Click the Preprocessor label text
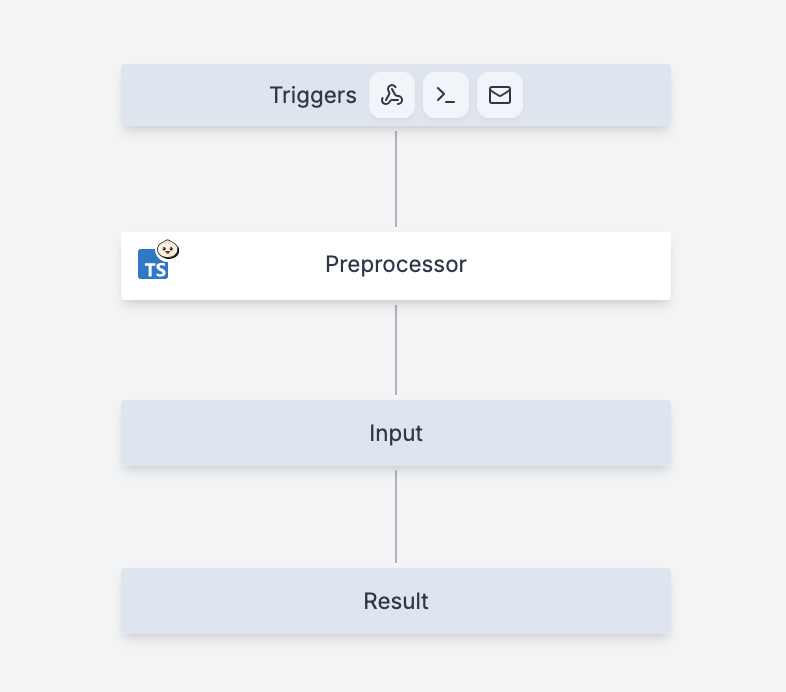This screenshot has width=786, height=692. pyautogui.click(x=396, y=264)
